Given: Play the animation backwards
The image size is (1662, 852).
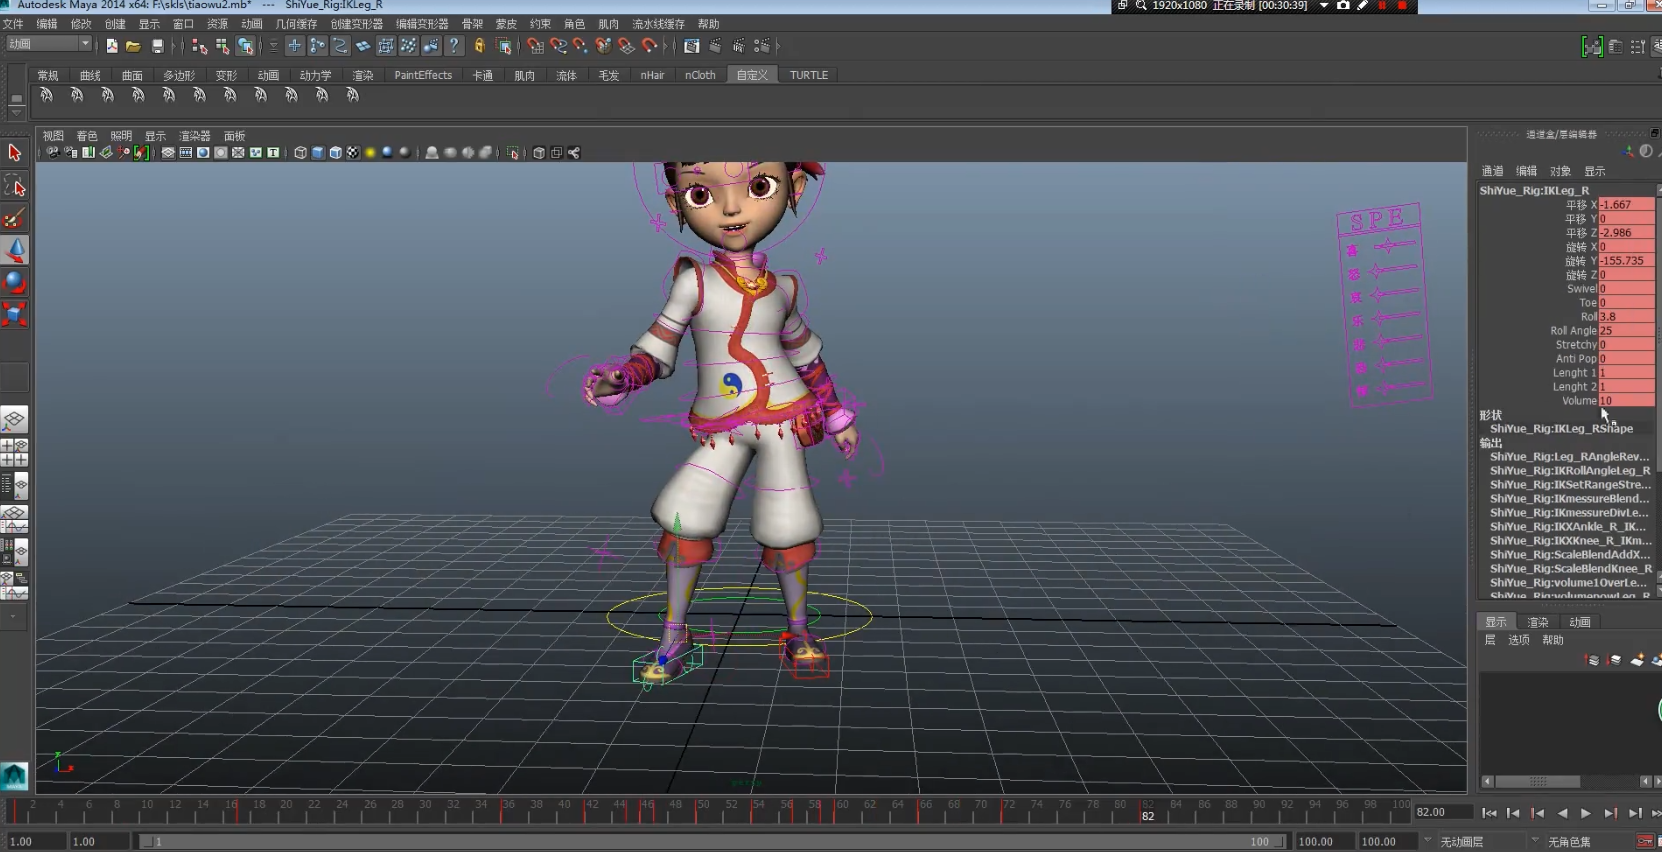Looking at the screenshot, I should click(x=1562, y=813).
